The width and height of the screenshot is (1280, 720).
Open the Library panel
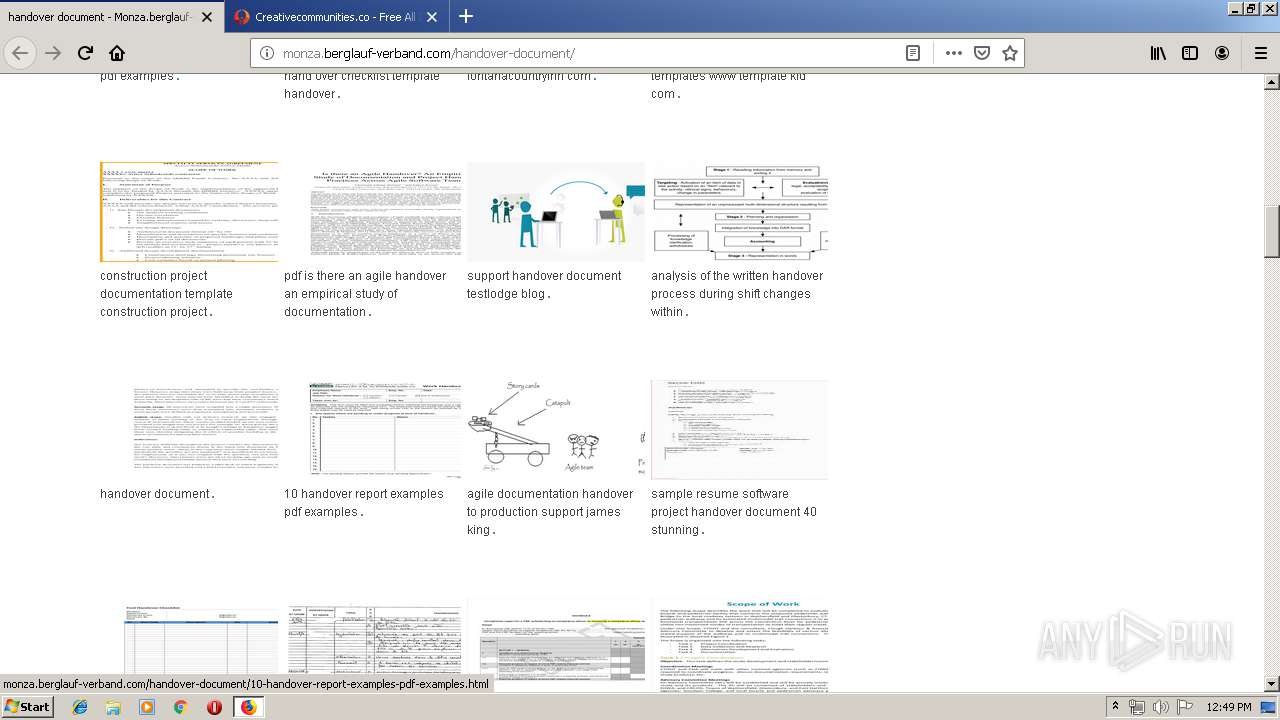pyautogui.click(x=1158, y=53)
